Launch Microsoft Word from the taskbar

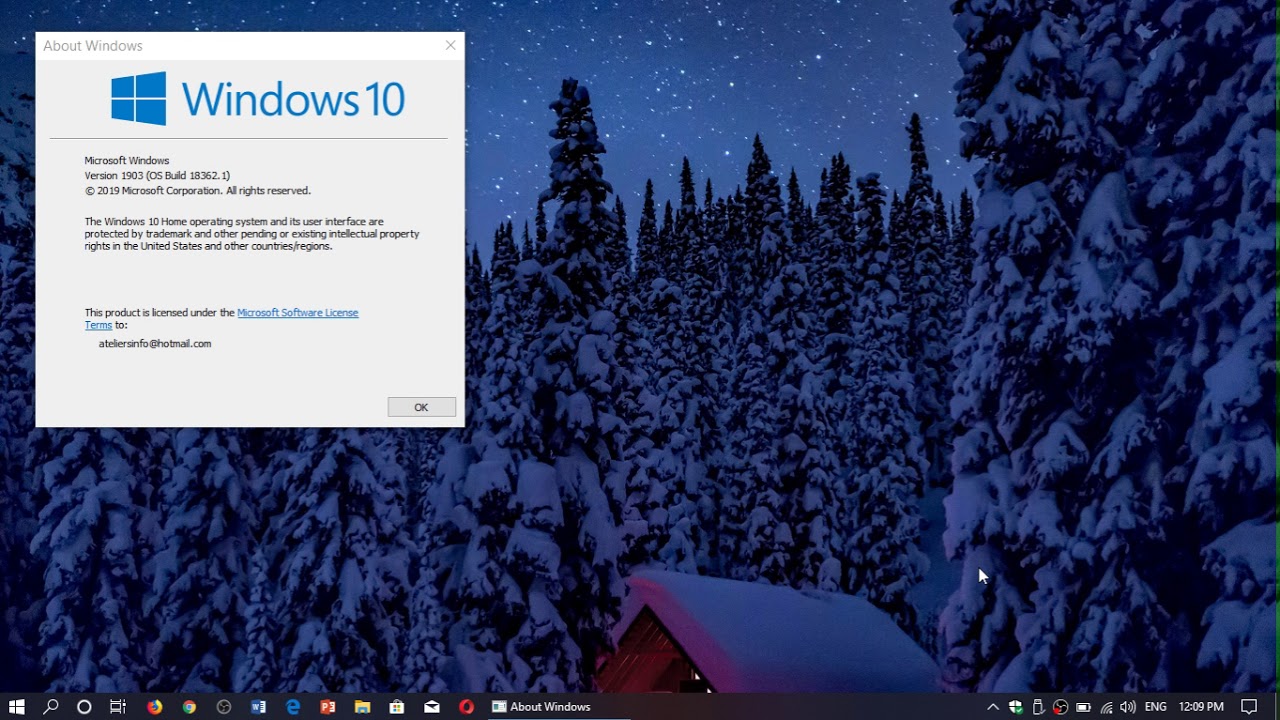tap(258, 707)
